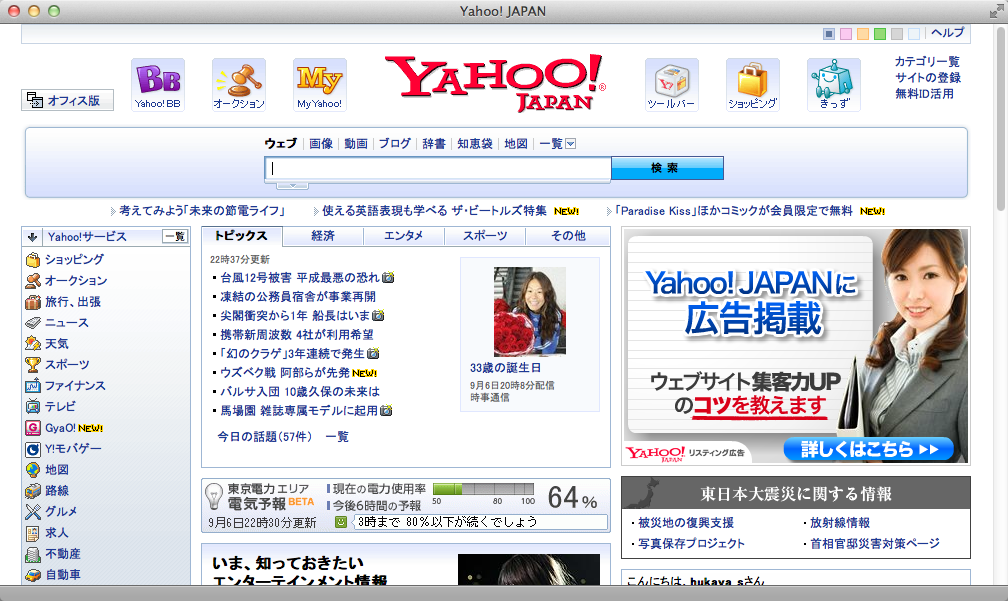Click inside the web search text field

[438, 168]
